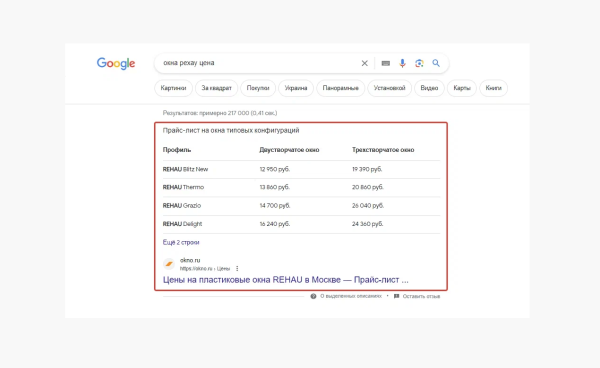Screen dimensions: 600x368
Task: Click the https://okno.ru › Цены breadcrumb URL
Action: (x=205, y=269)
